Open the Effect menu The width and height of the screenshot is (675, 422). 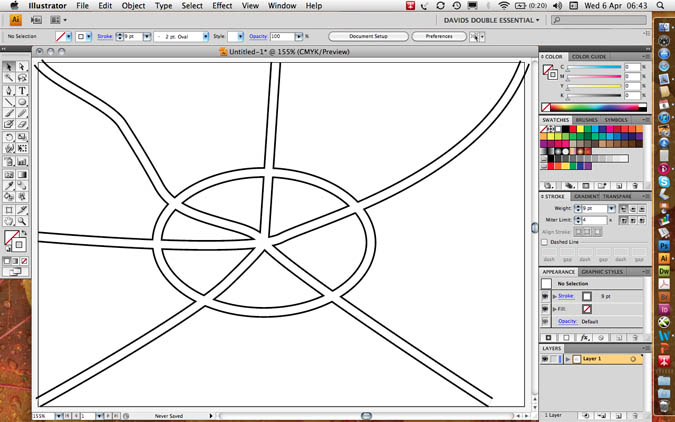click(222, 6)
